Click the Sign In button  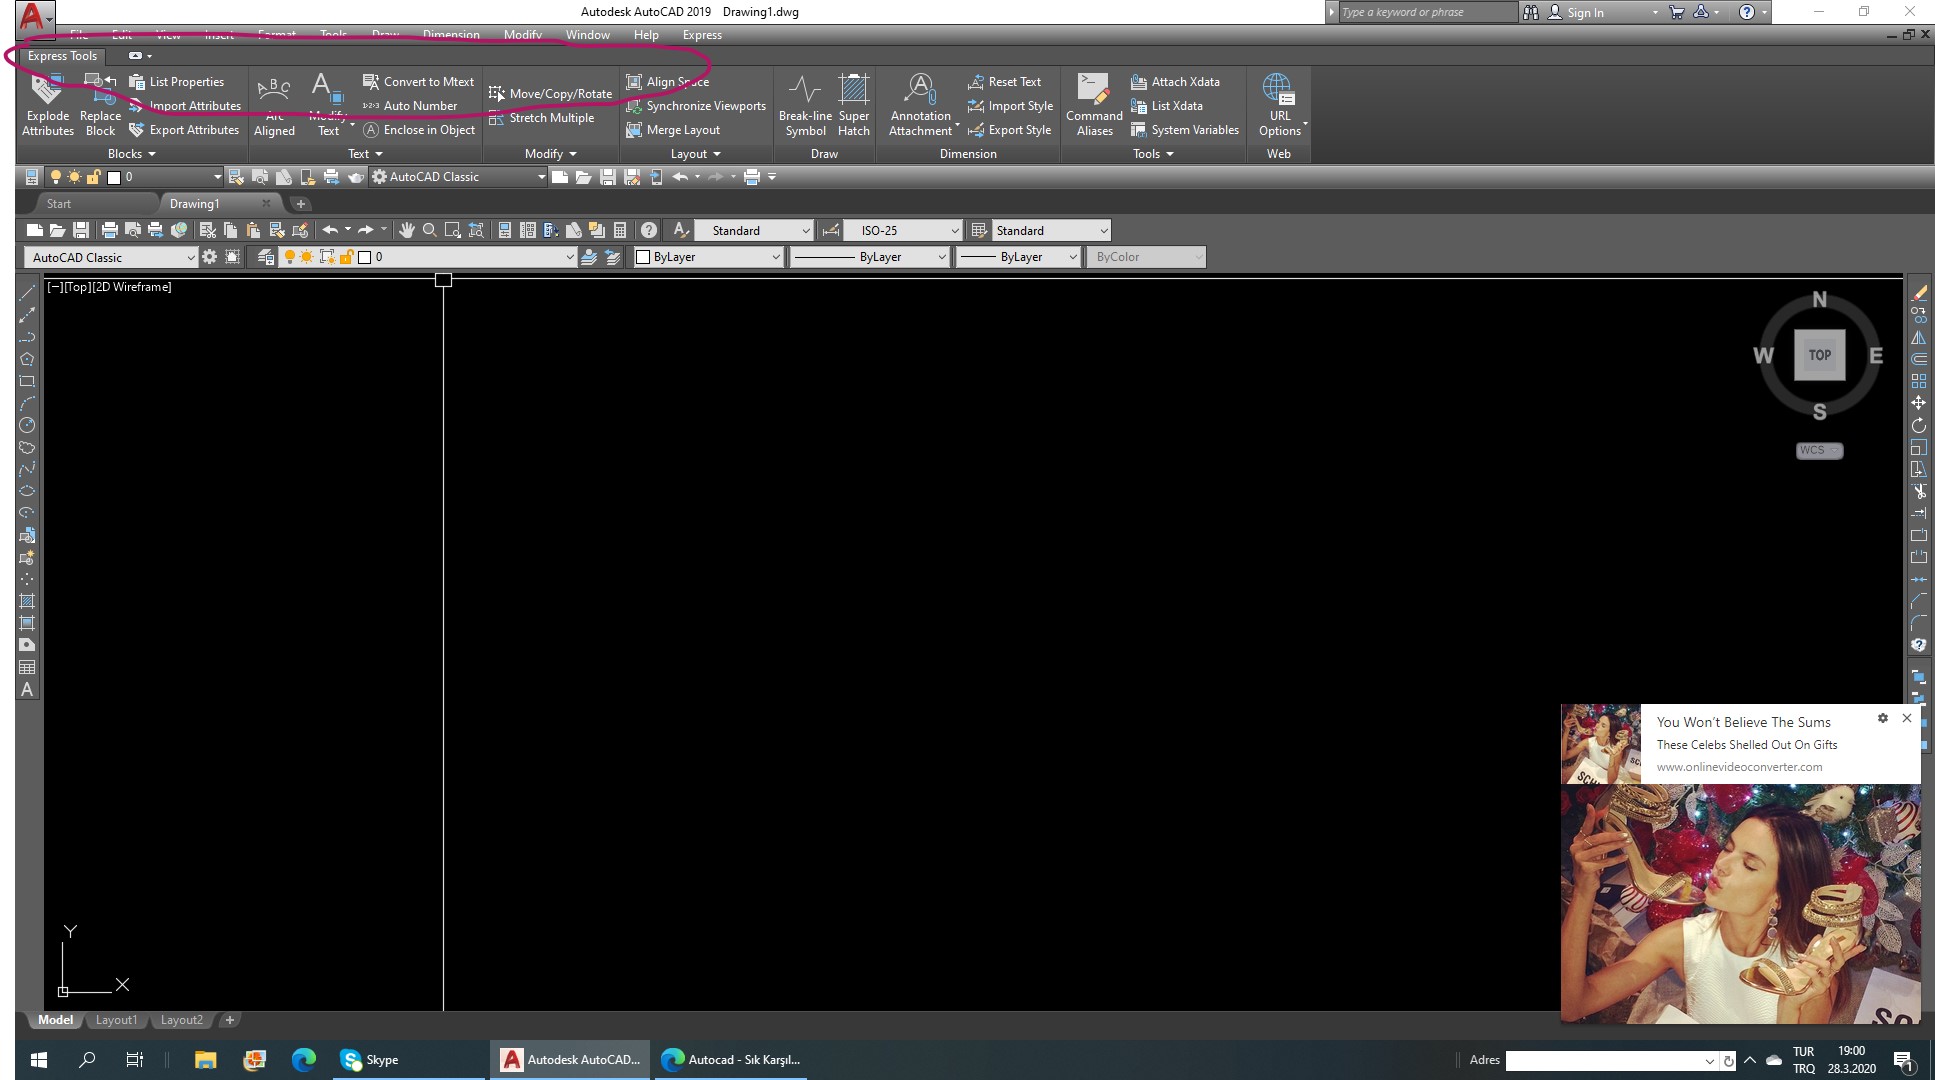1584,12
